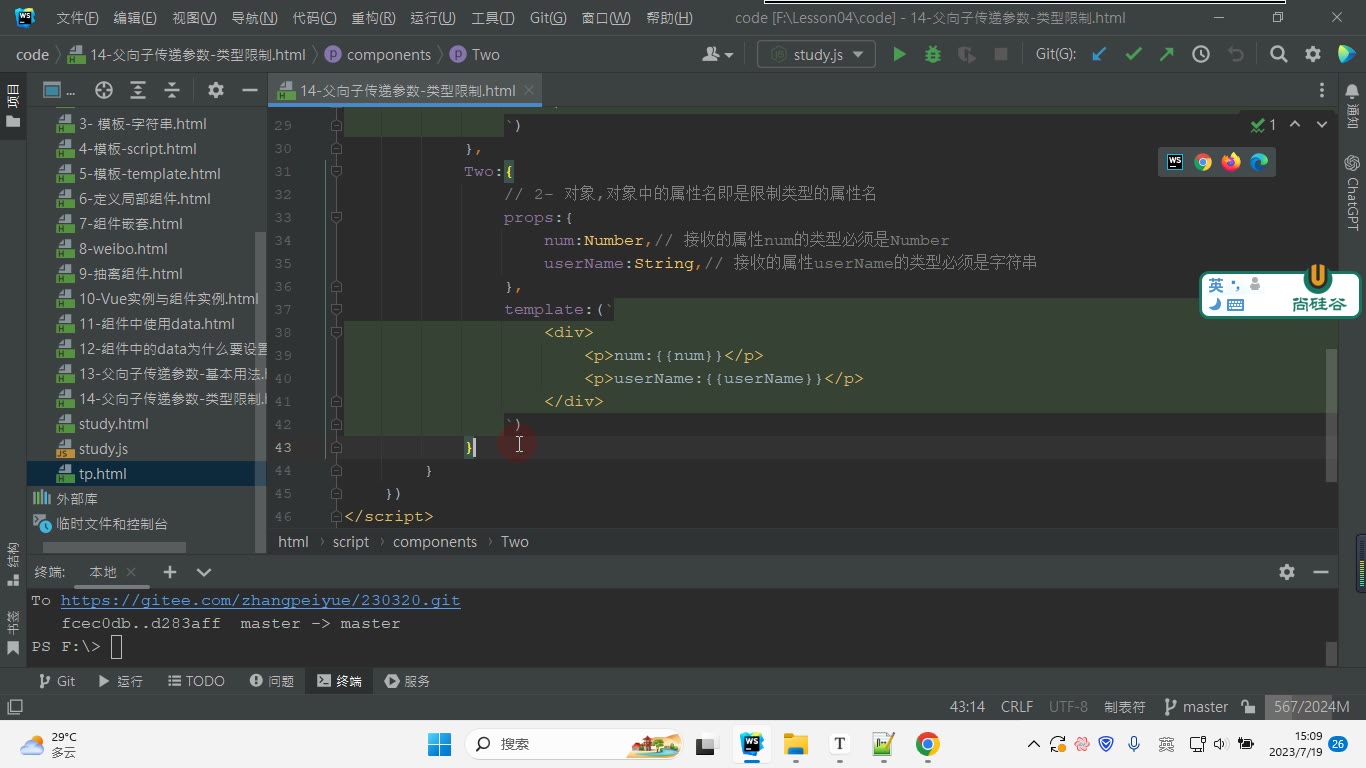Preview the page in Chrome browser icon

click(x=1203, y=162)
